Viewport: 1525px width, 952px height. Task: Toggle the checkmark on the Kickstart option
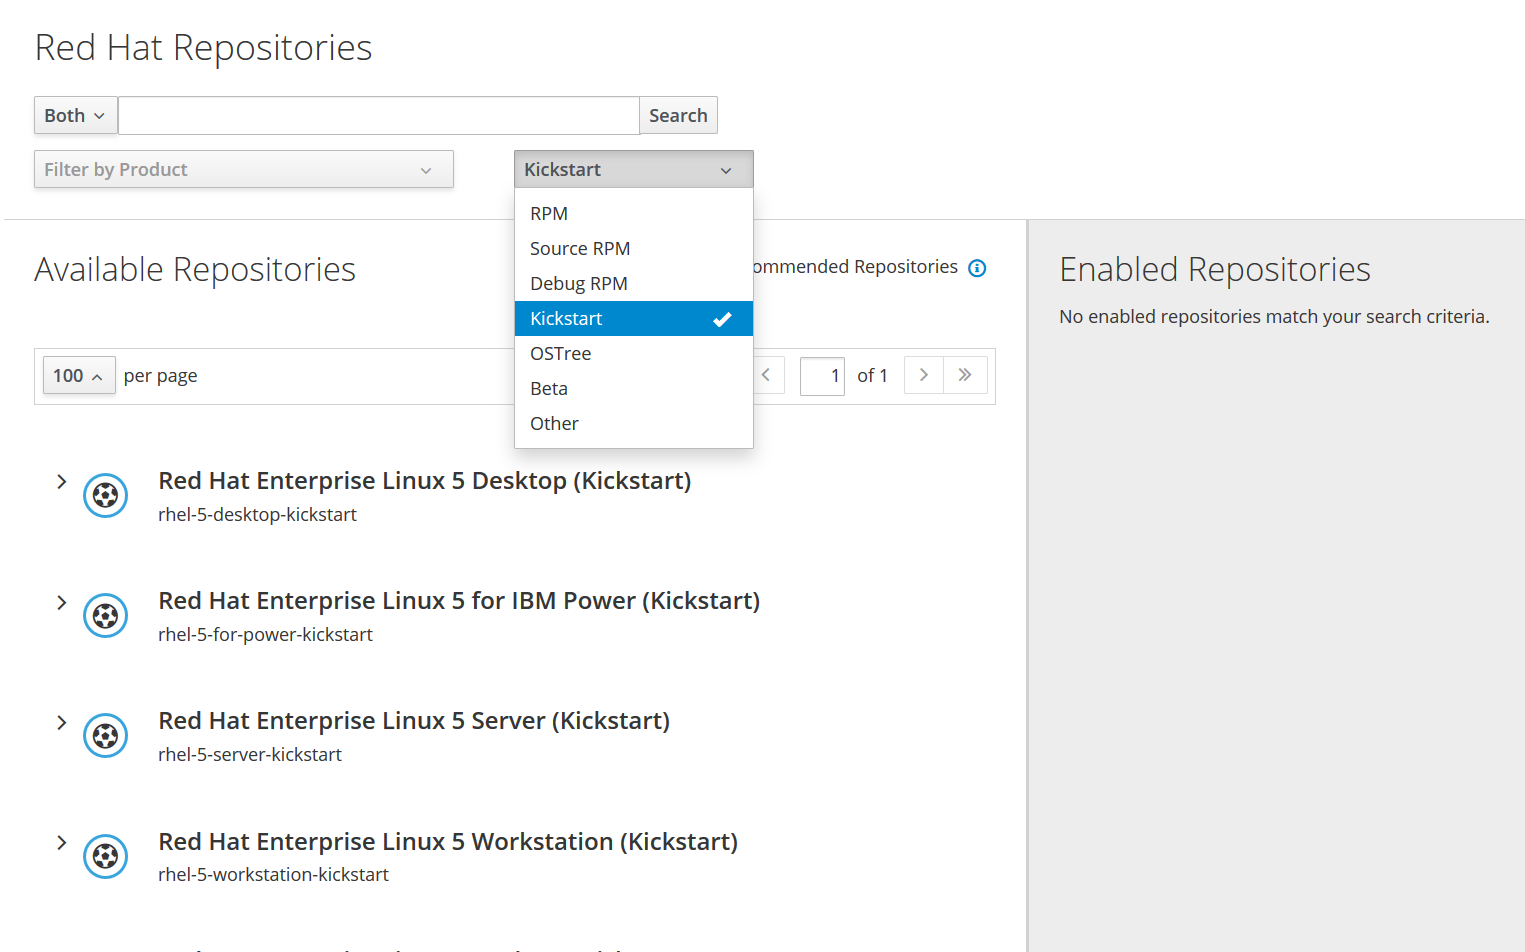click(x=721, y=318)
